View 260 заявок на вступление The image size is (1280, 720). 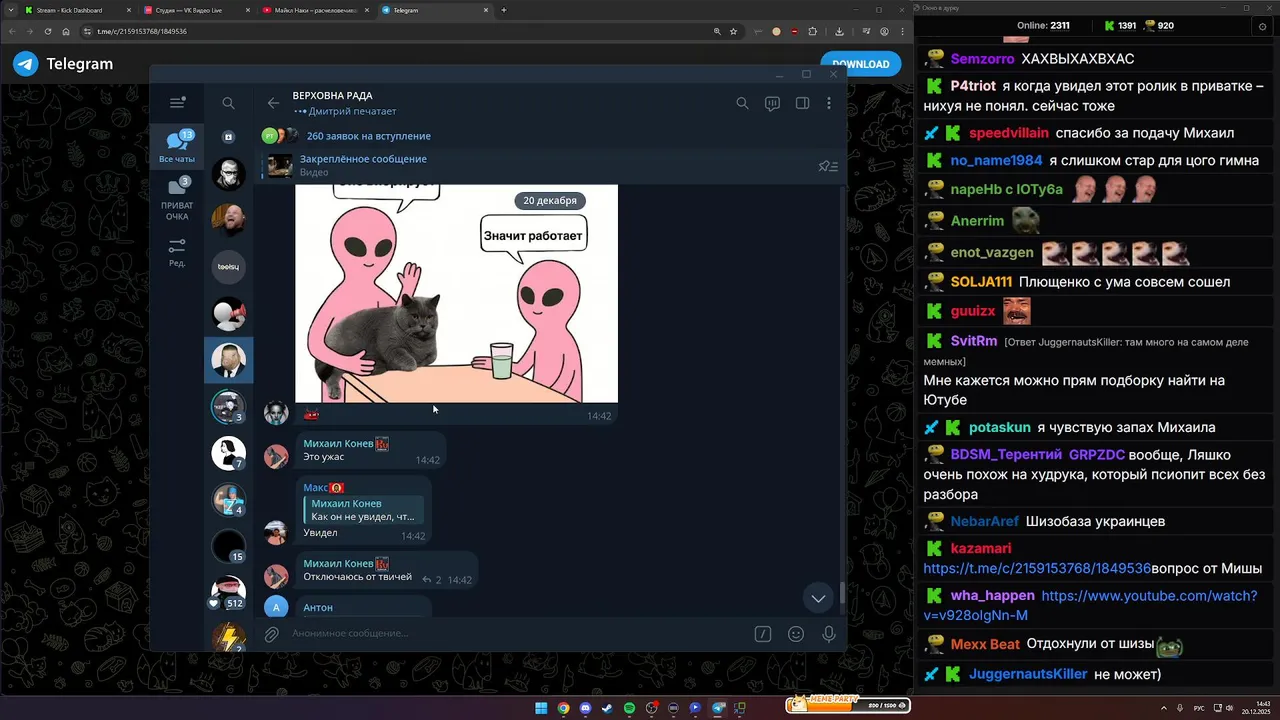369,136
